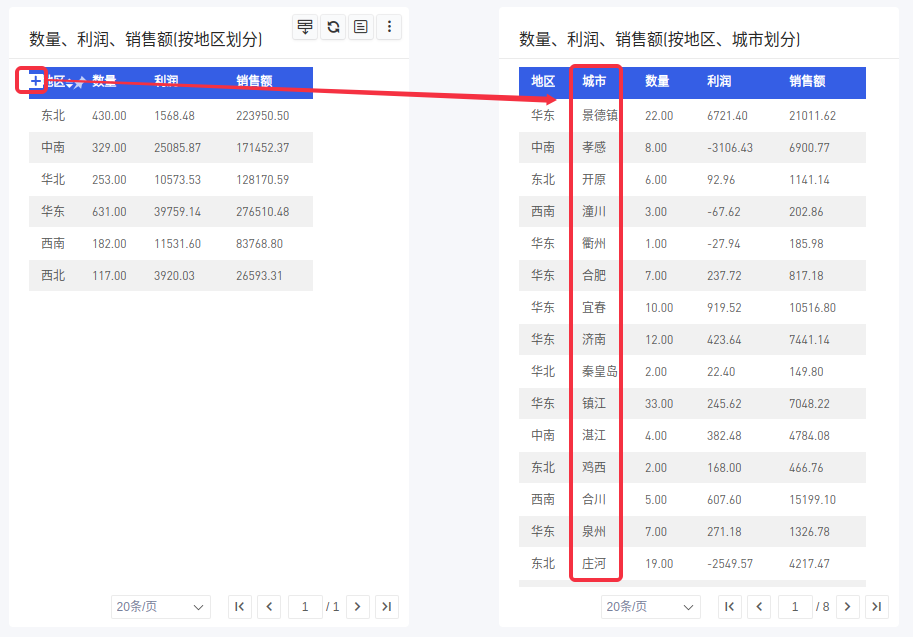
Task: Go to next page in right table
Action: point(848,606)
